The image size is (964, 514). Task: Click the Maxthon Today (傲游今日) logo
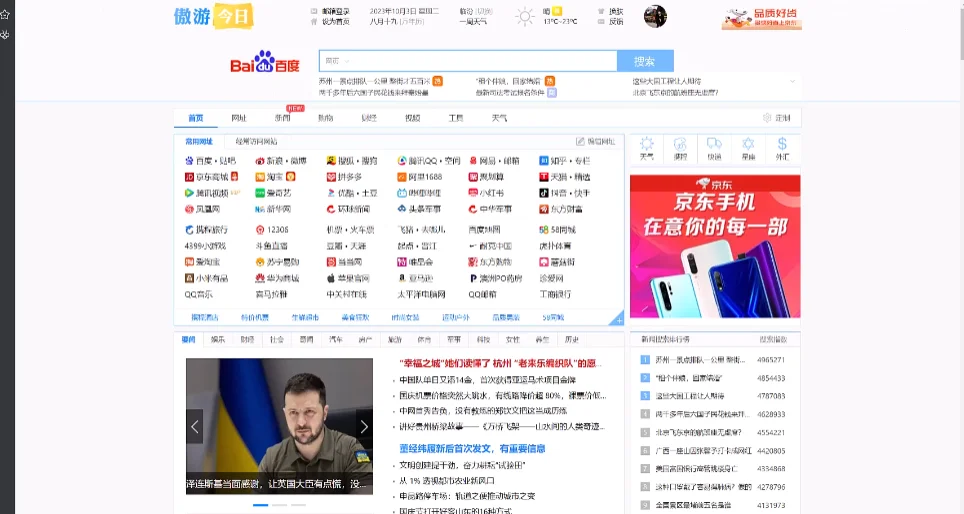(x=213, y=17)
